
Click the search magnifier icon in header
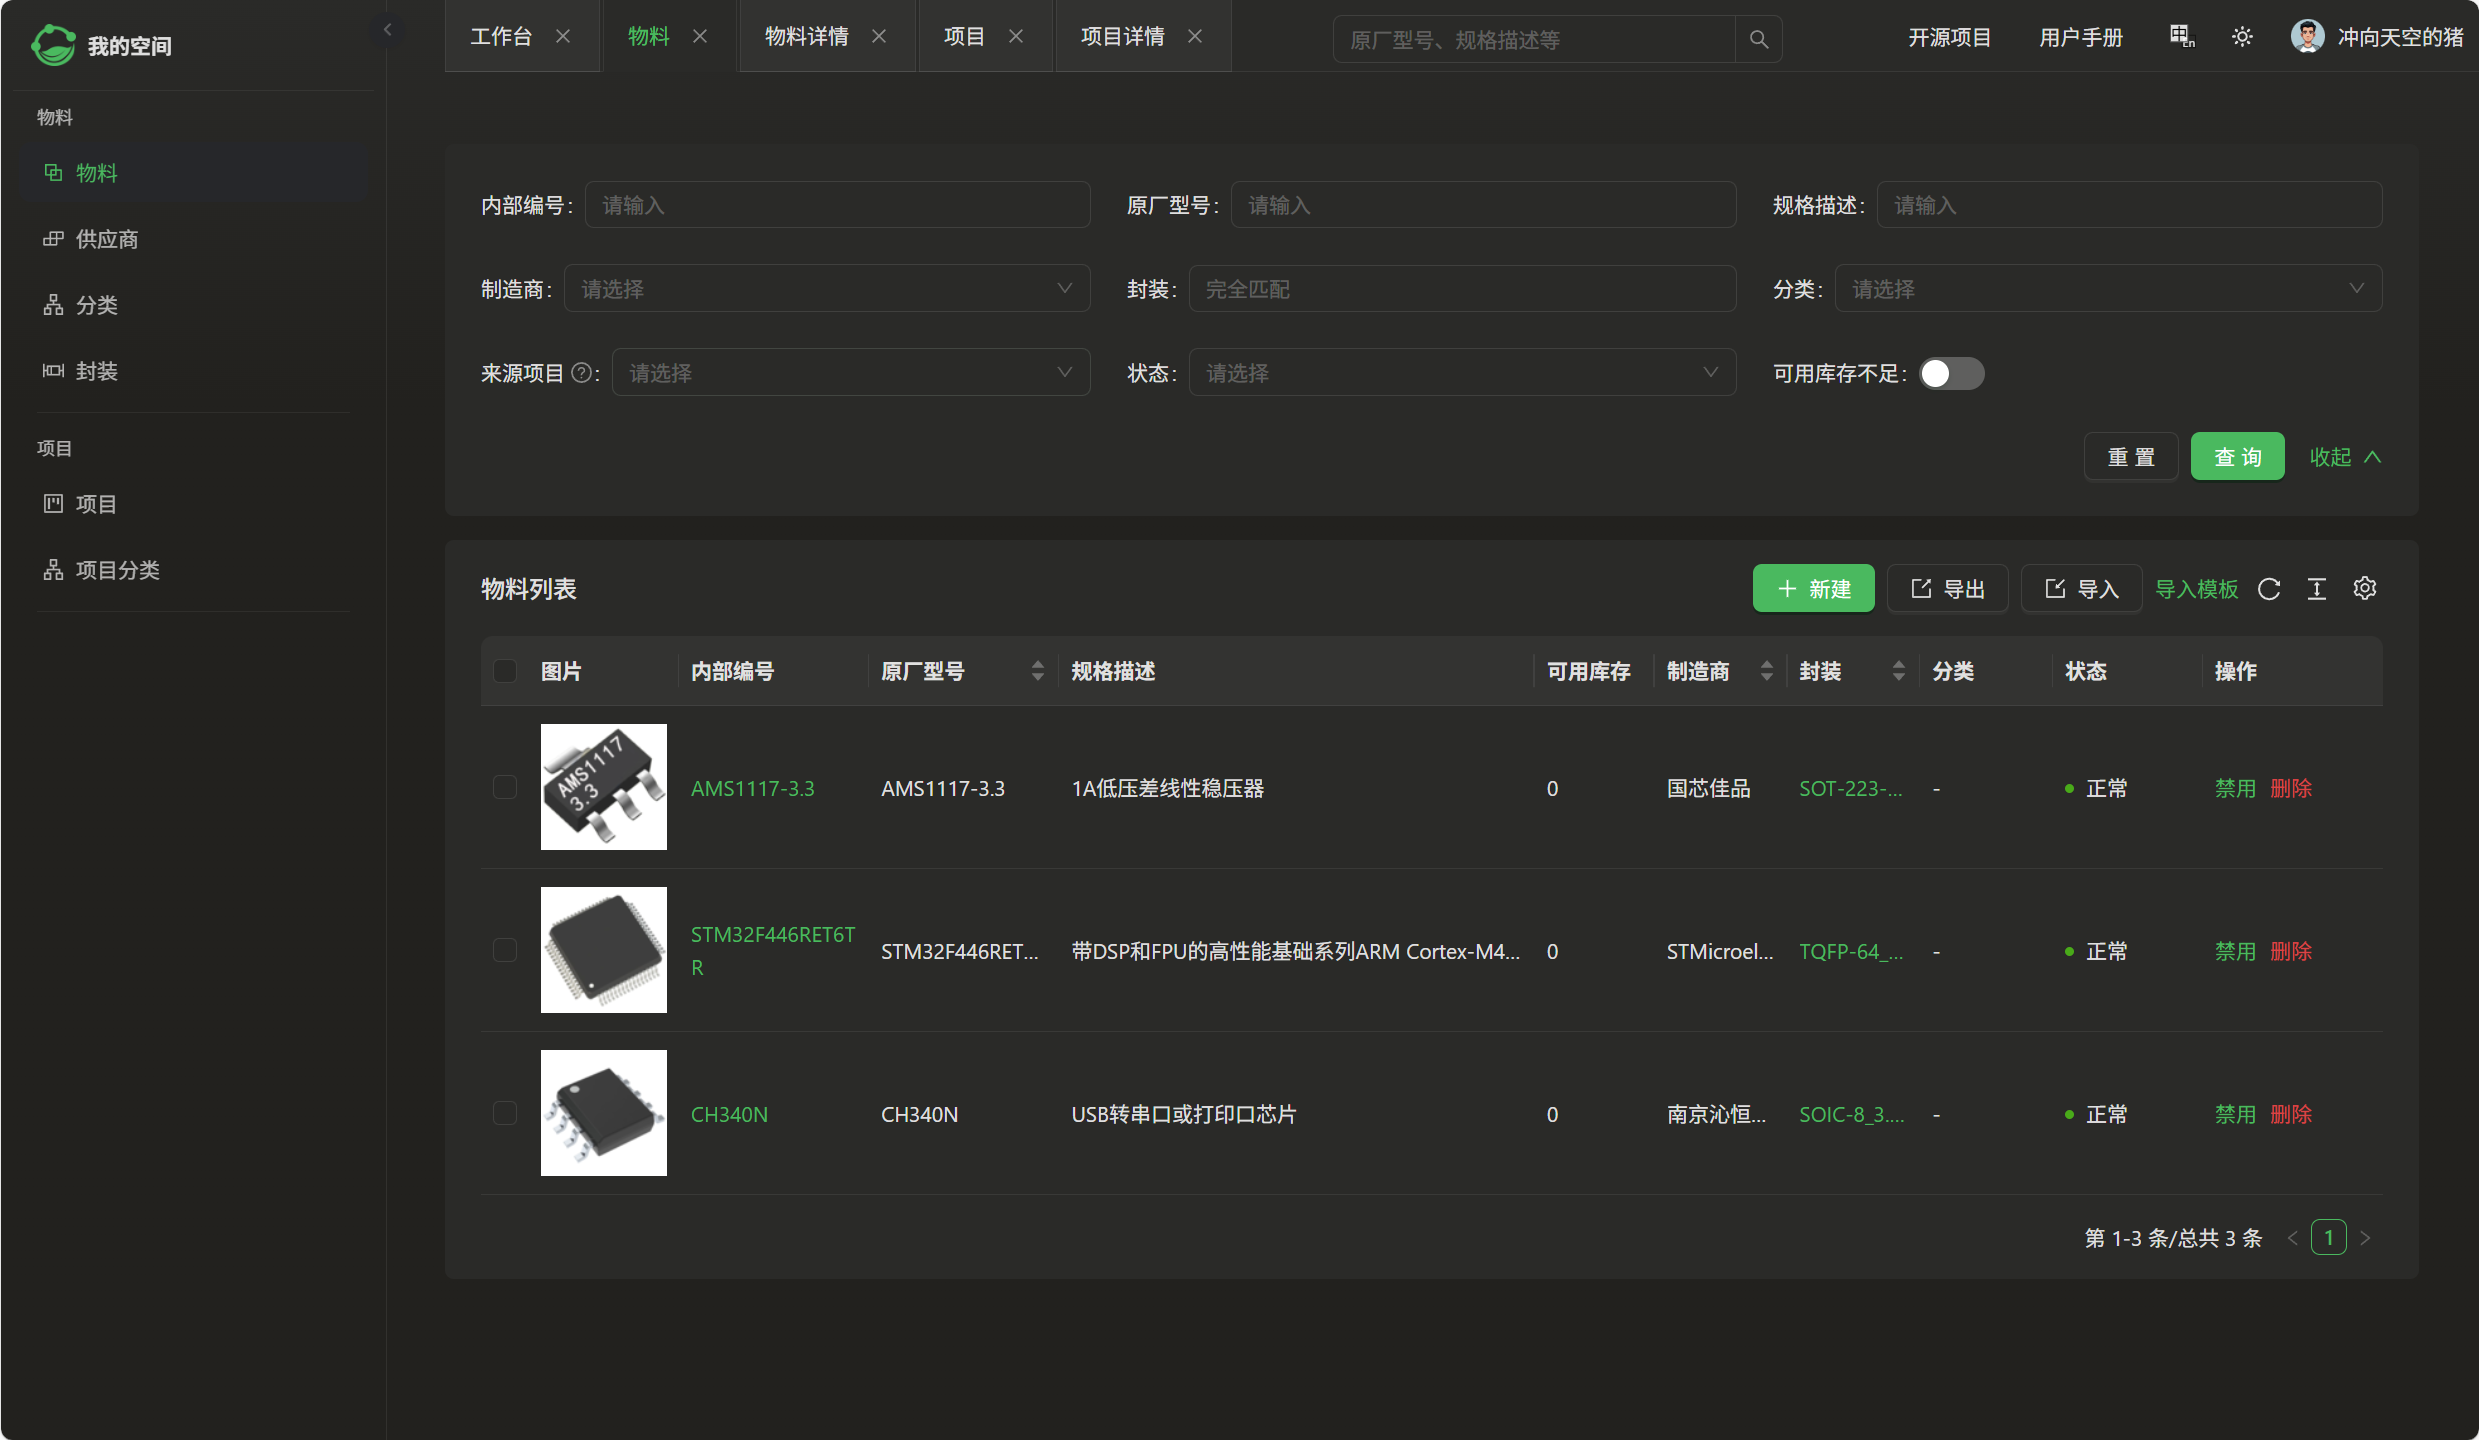click(1758, 39)
